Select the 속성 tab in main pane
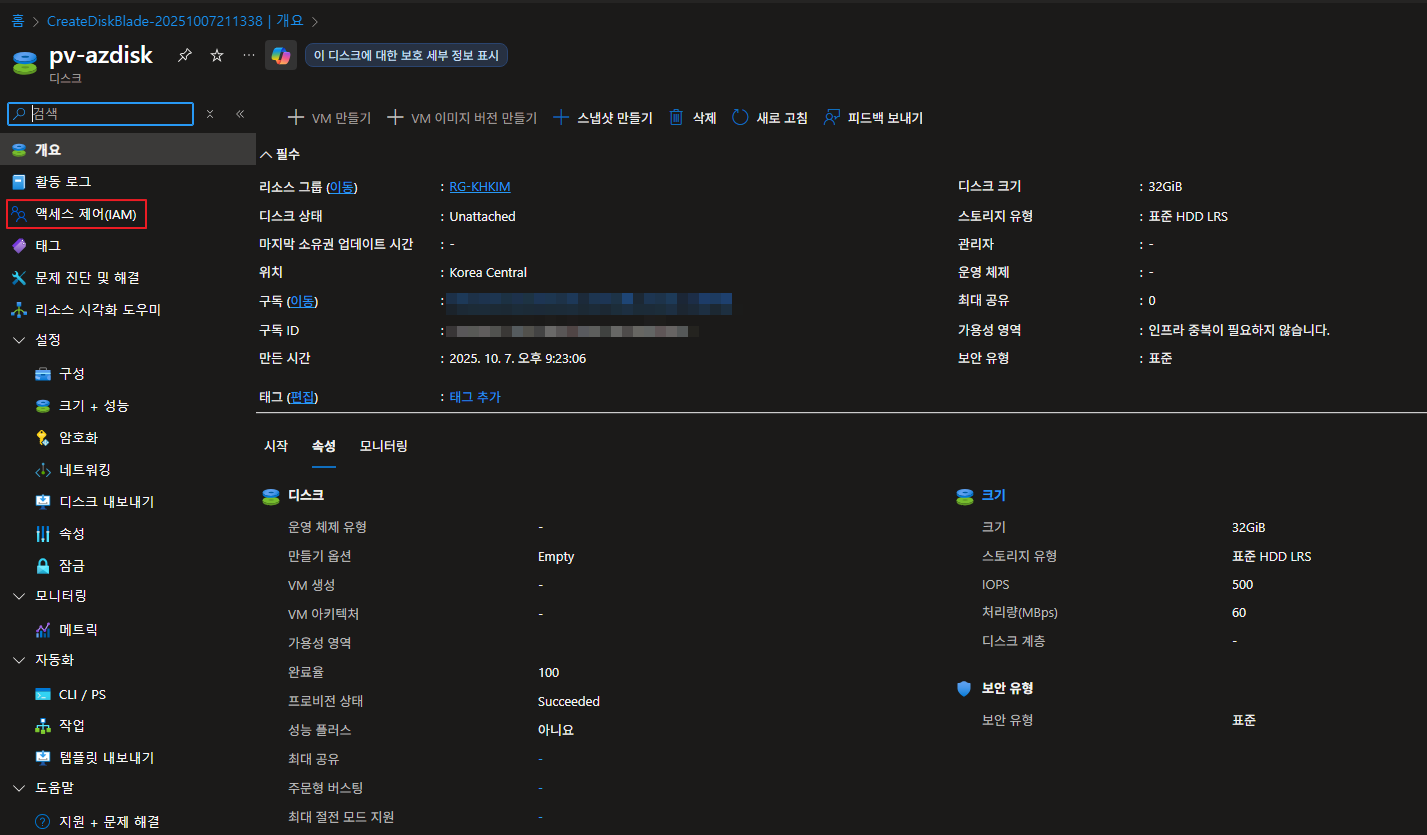The height and width of the screenshot is (835, 1427). point(324,446)
